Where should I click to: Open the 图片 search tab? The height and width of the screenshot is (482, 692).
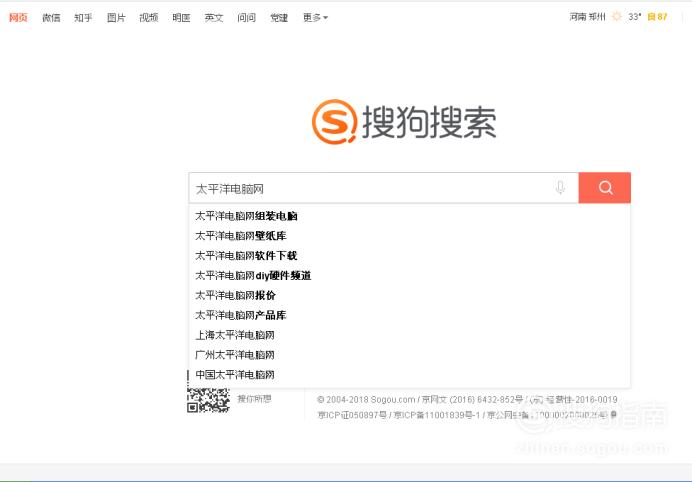[116, 17]
